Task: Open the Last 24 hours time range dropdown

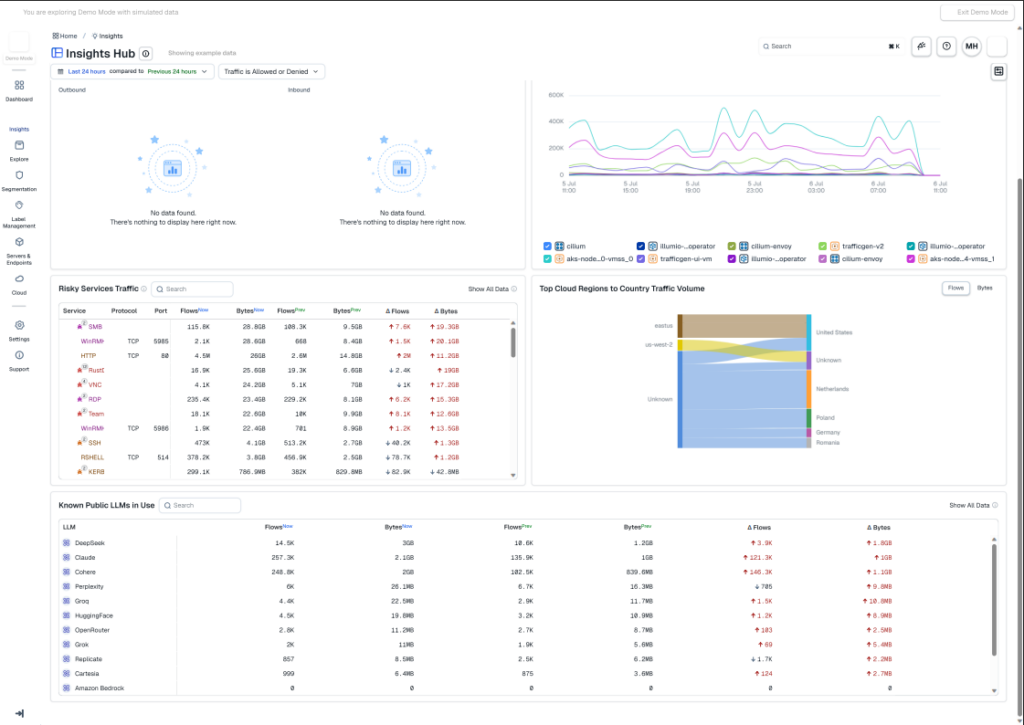Action: (x=133, y=72)
